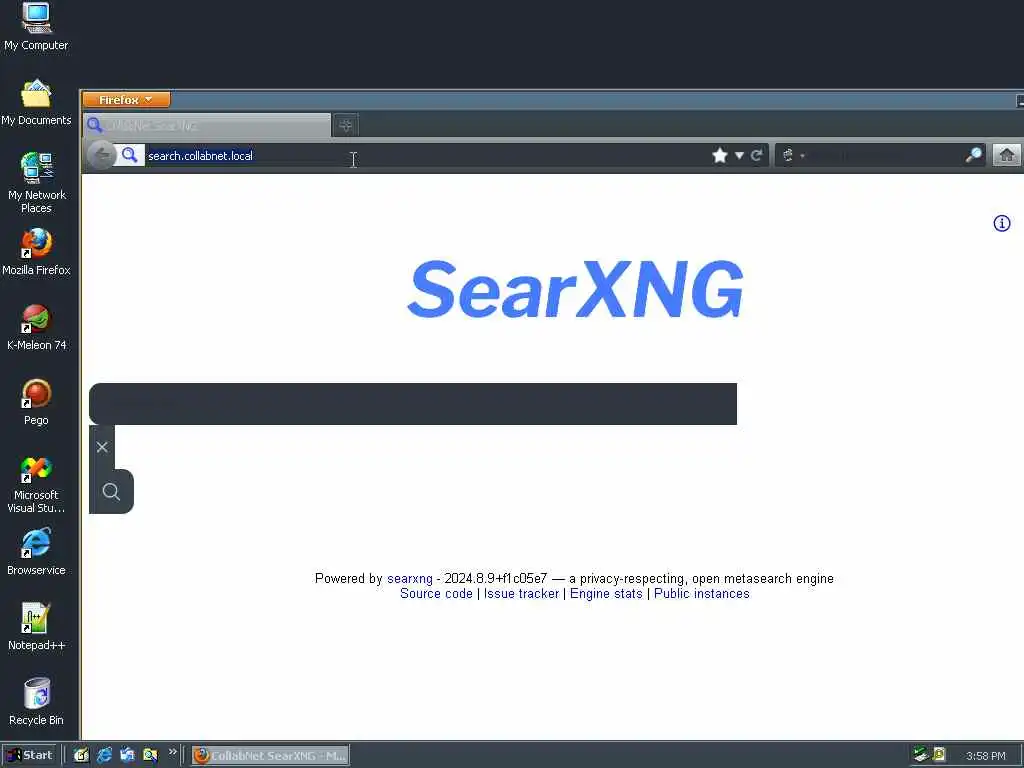The height and width of the screenshot is (768, 1024).
Task: Open My Network Places desktop icon
Action: coord(36,183)
